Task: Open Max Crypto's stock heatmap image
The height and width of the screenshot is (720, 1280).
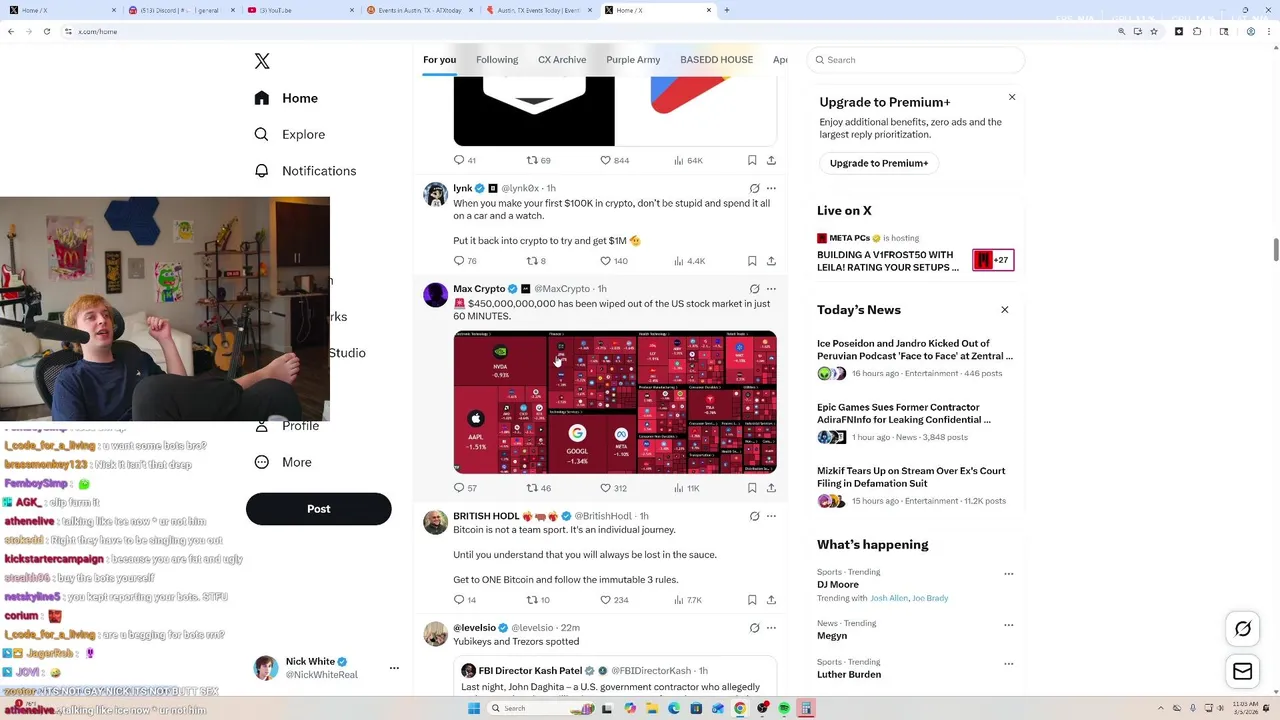Action: (x=615, y=402)
